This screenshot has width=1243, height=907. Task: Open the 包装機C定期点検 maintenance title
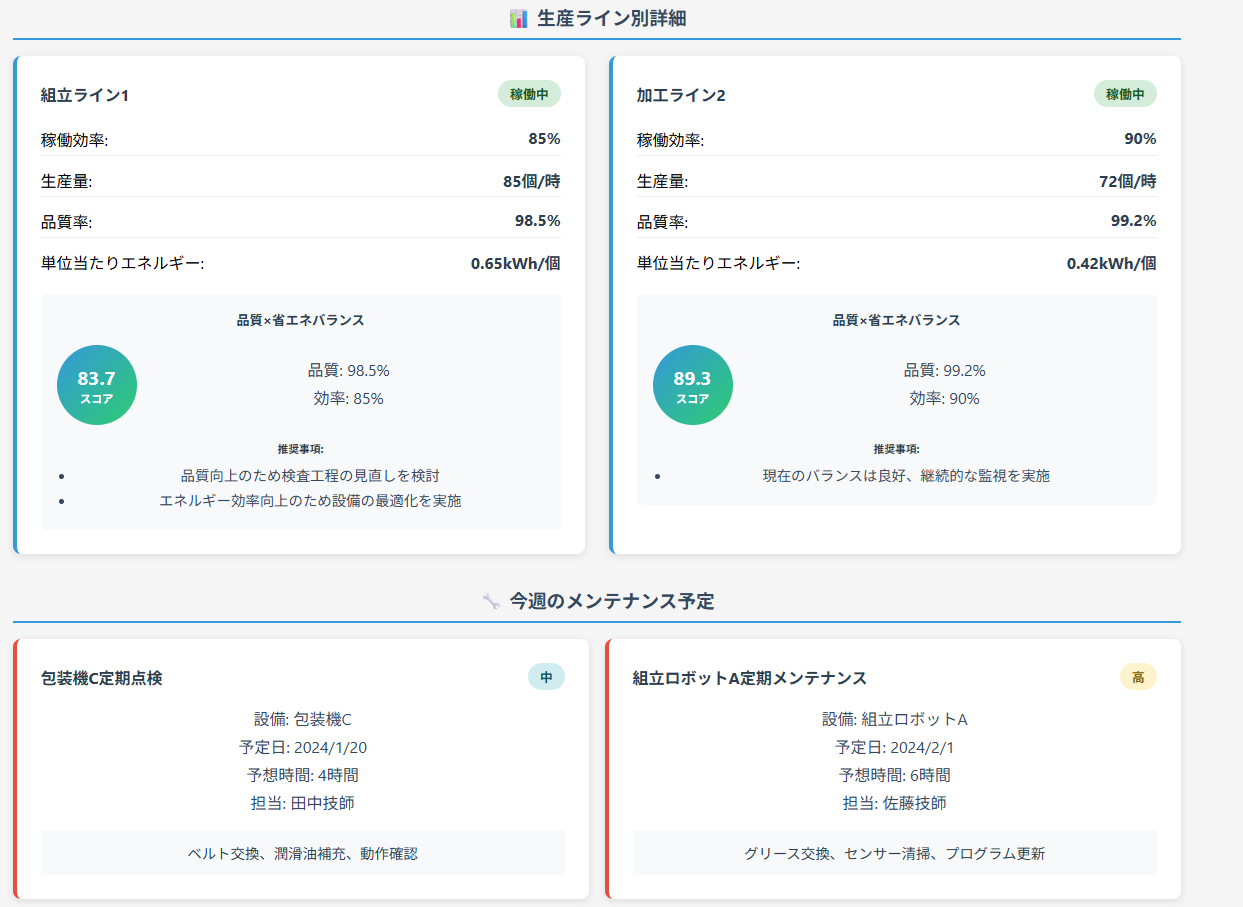101,678
